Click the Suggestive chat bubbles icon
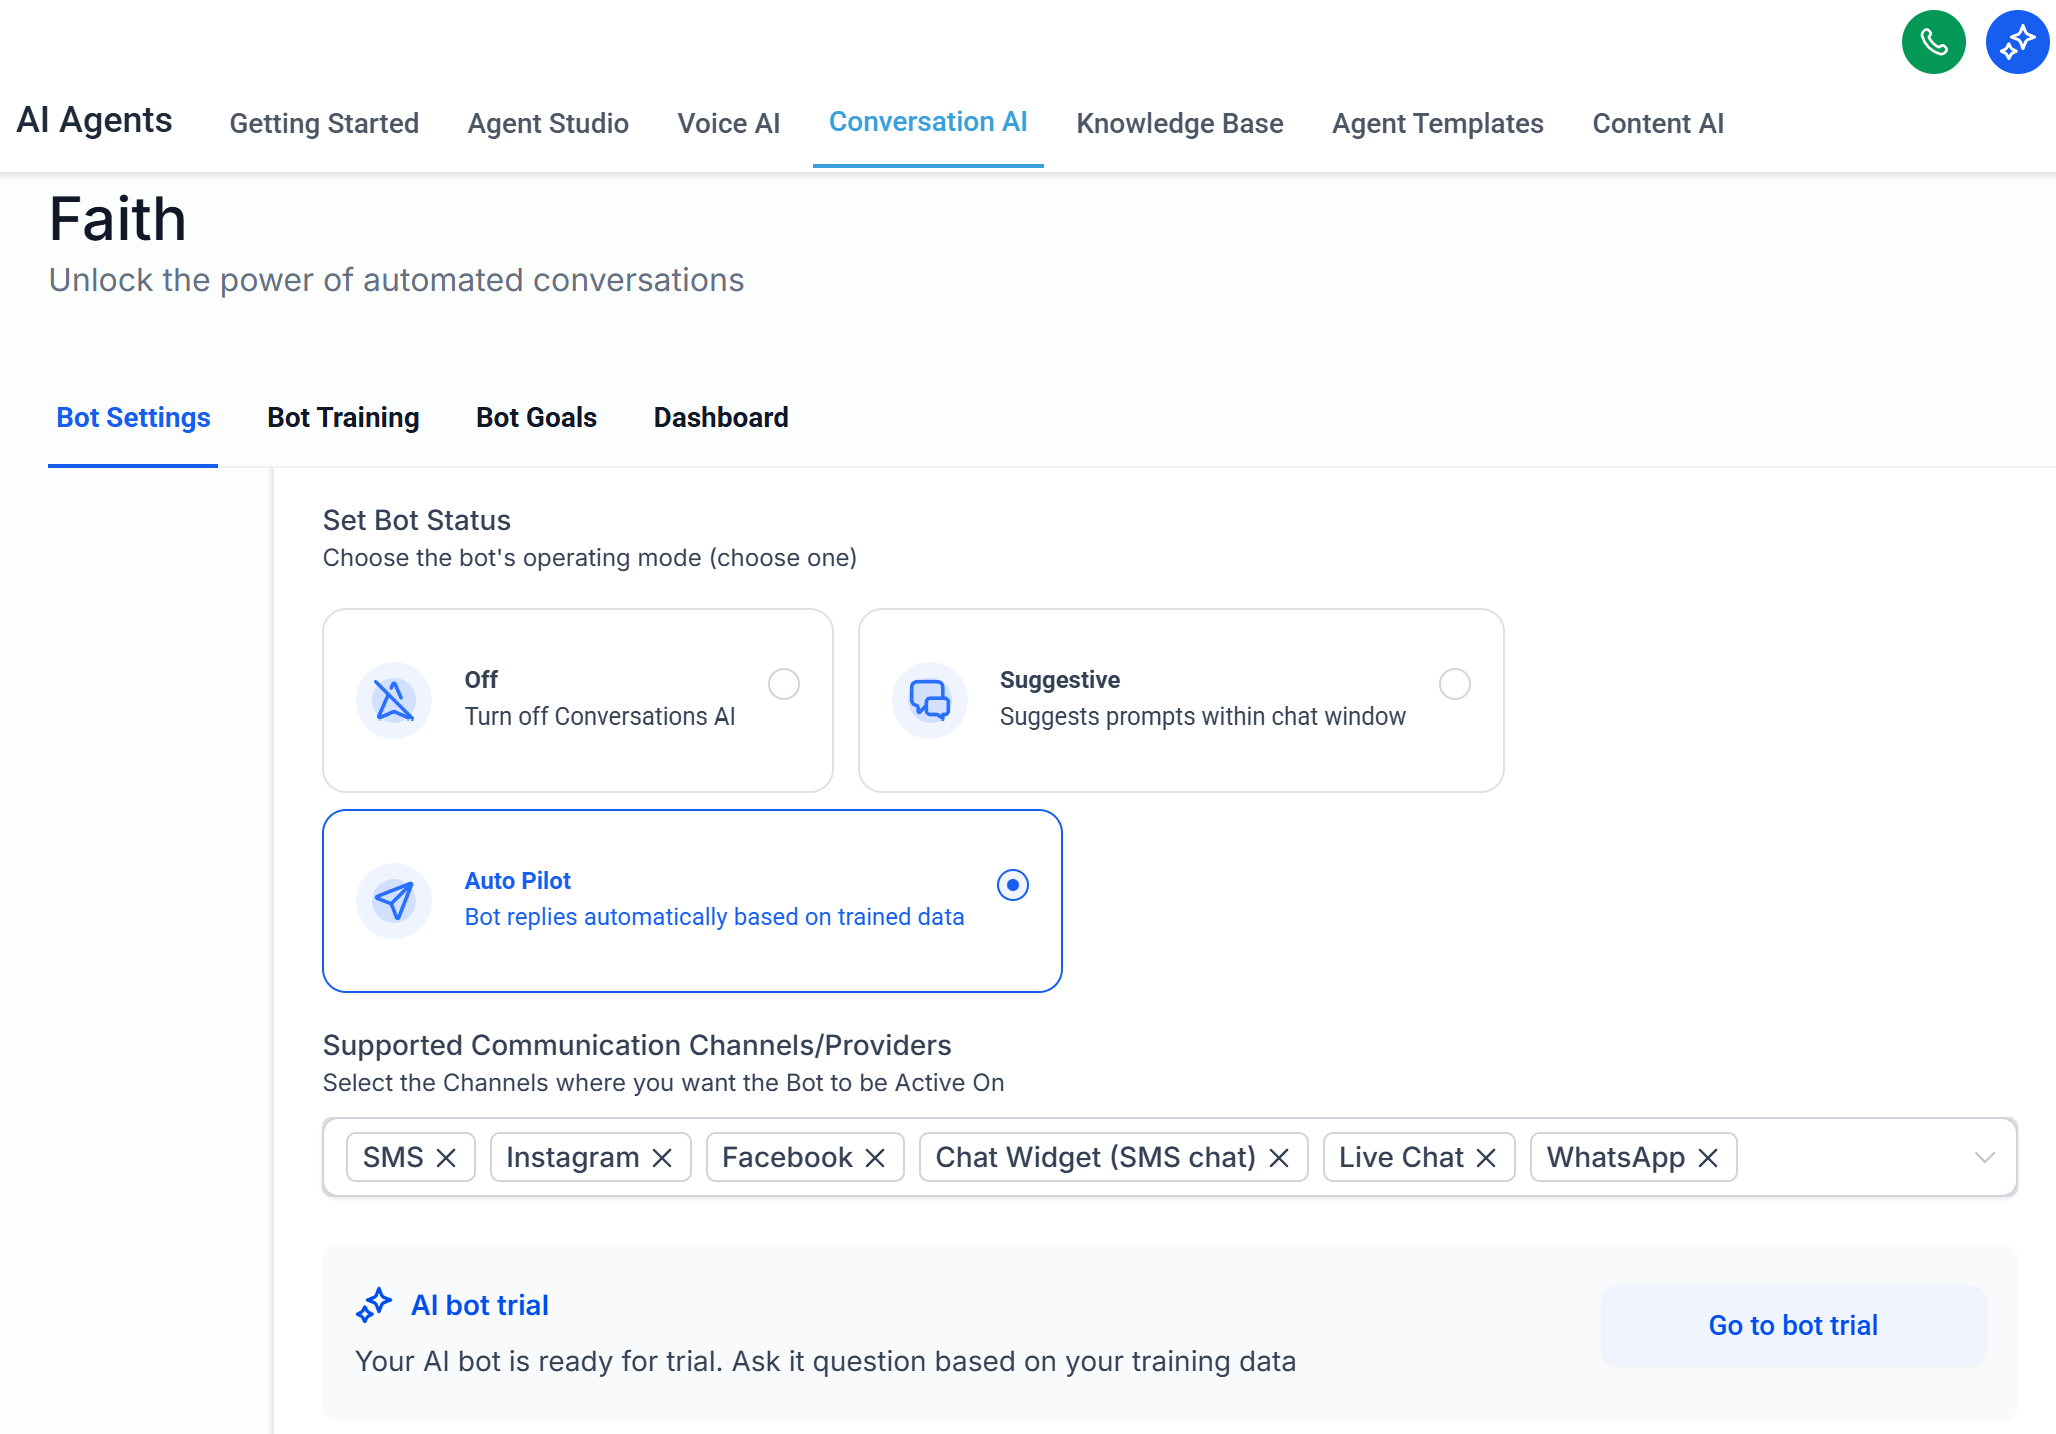2056x1434 pixels. [x=929, y=700]
